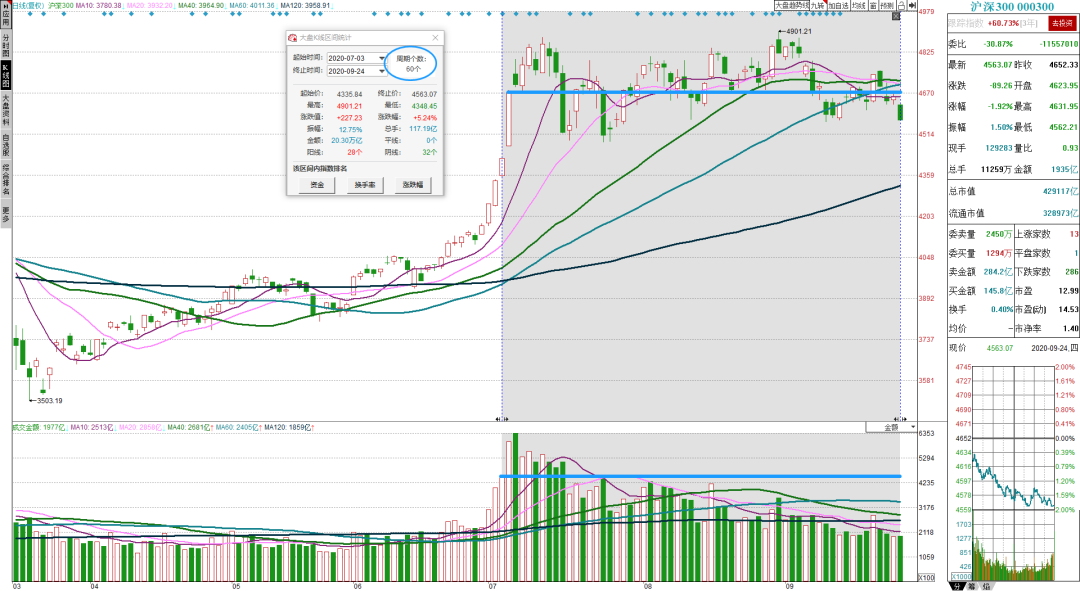1080x591 pixels.
Task: Click the lock icon in chart toolbar
Action: [x=901, y=6]
